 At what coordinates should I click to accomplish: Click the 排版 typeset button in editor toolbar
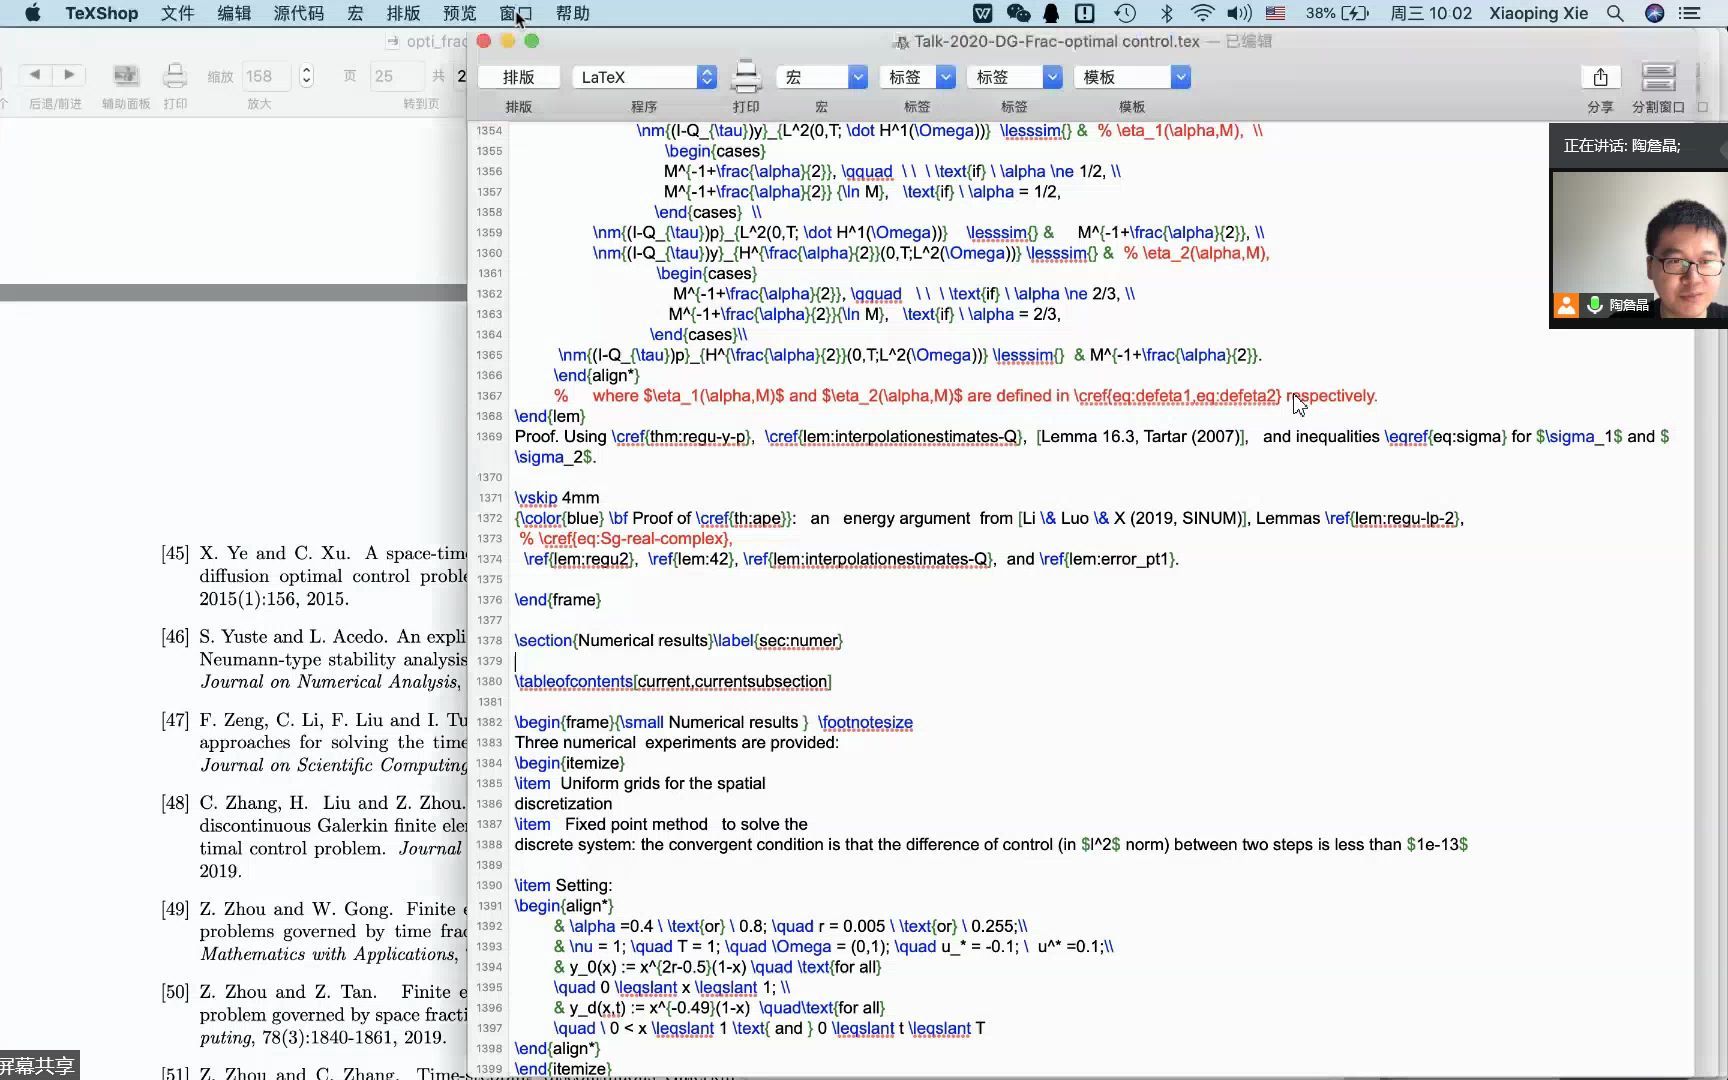518,77
